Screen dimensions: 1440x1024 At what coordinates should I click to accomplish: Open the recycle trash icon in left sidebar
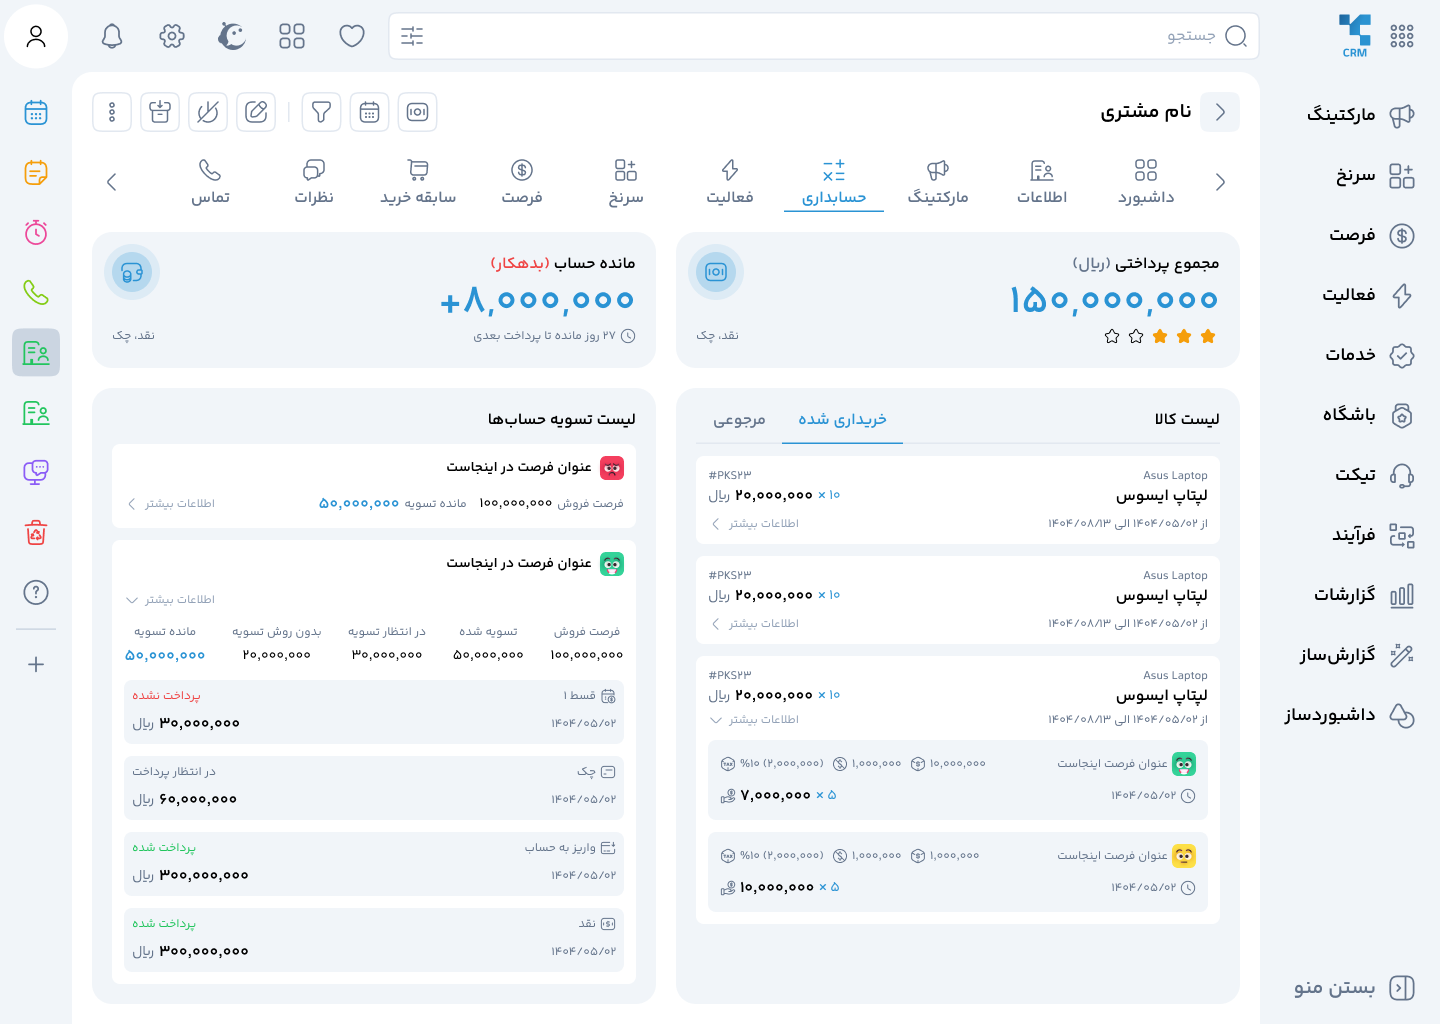coord(36,533)
